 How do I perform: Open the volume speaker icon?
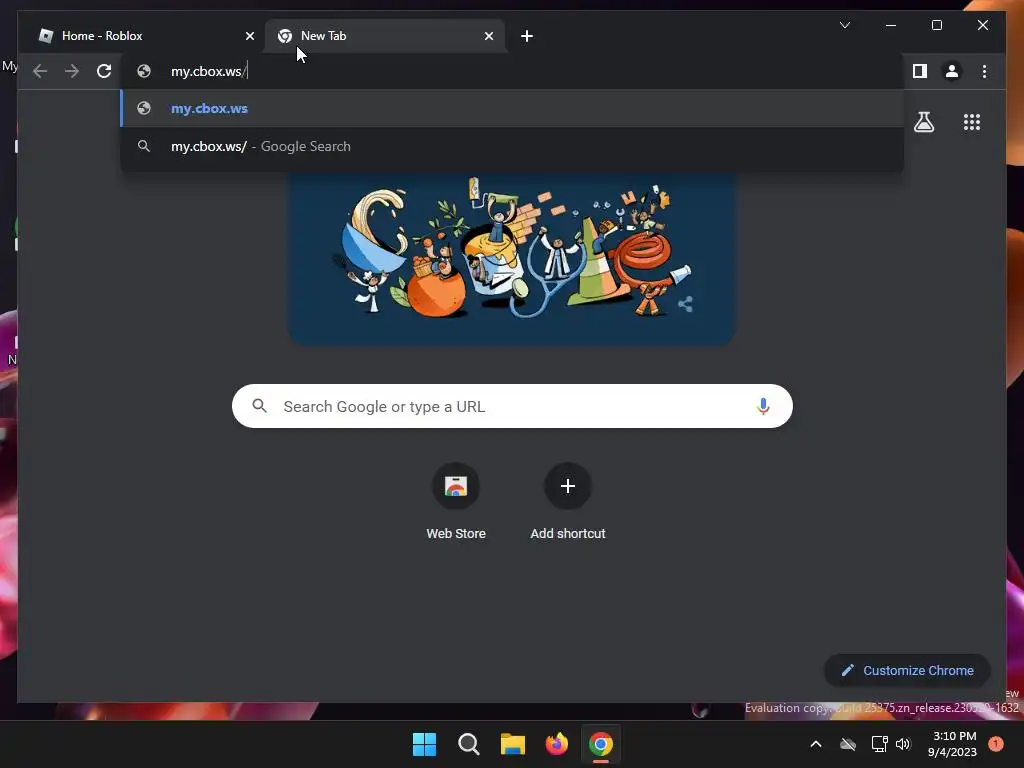pos(903,744)
